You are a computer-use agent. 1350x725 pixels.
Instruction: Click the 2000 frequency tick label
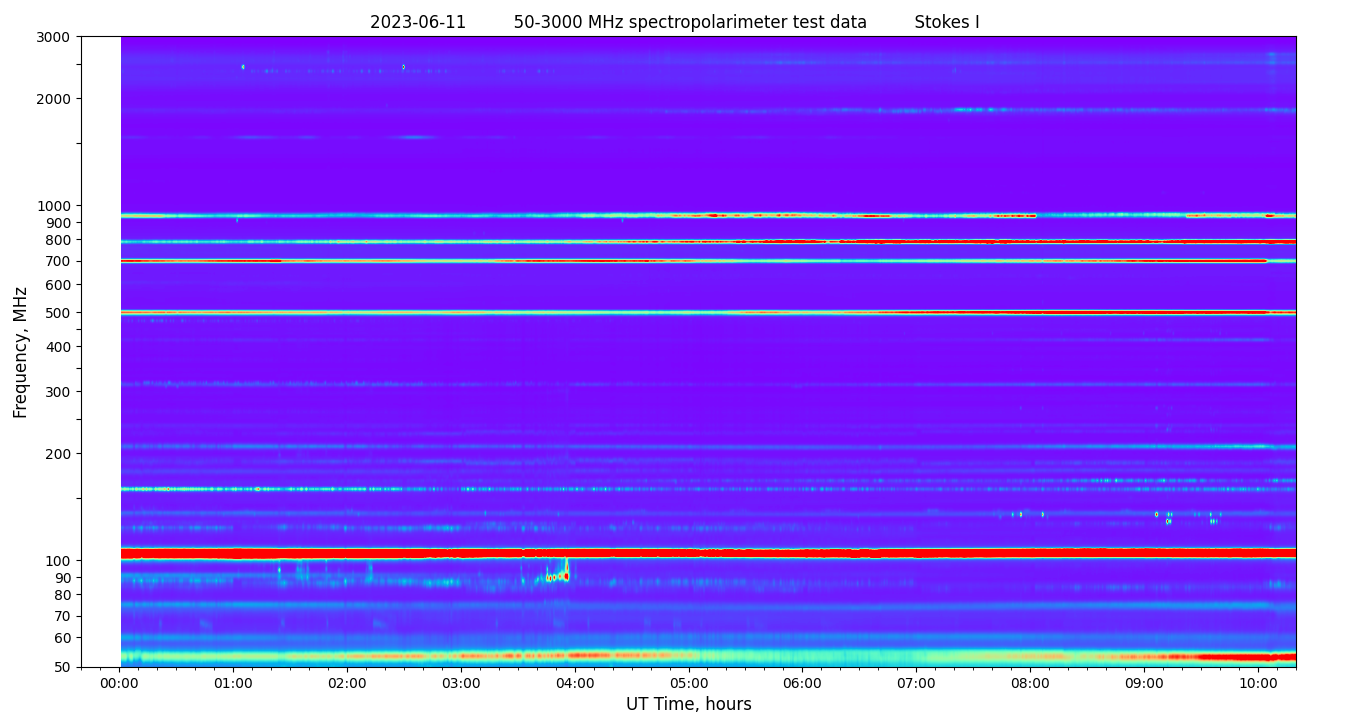53,99
